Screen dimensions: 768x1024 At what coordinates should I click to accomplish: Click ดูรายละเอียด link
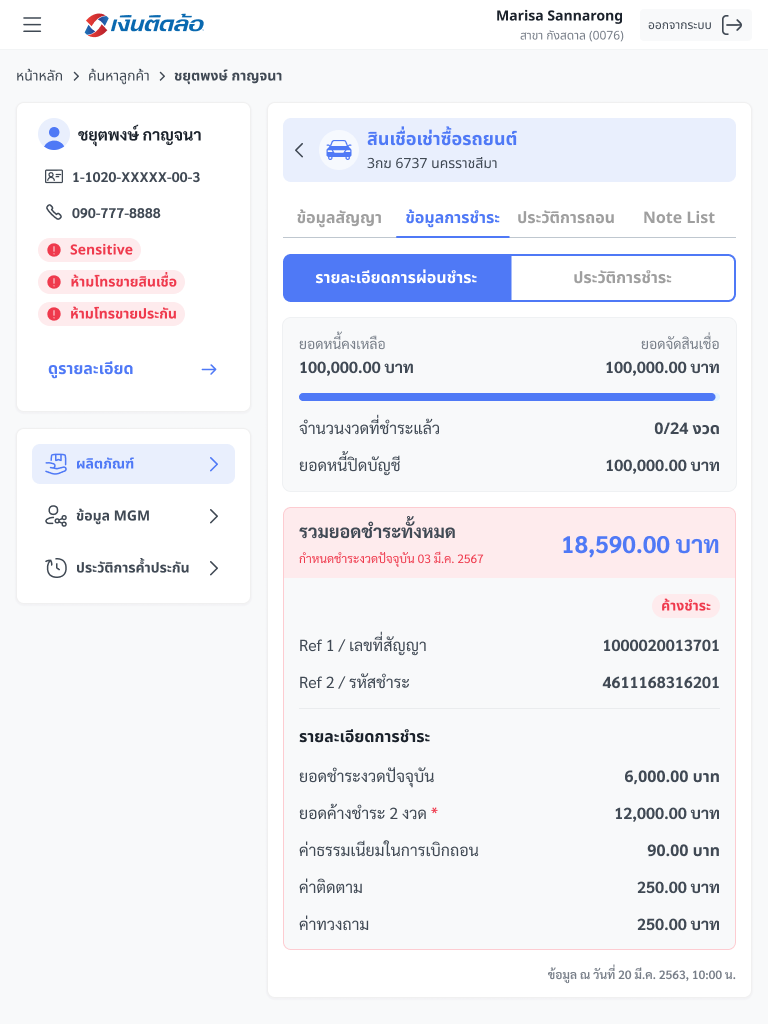132,369
